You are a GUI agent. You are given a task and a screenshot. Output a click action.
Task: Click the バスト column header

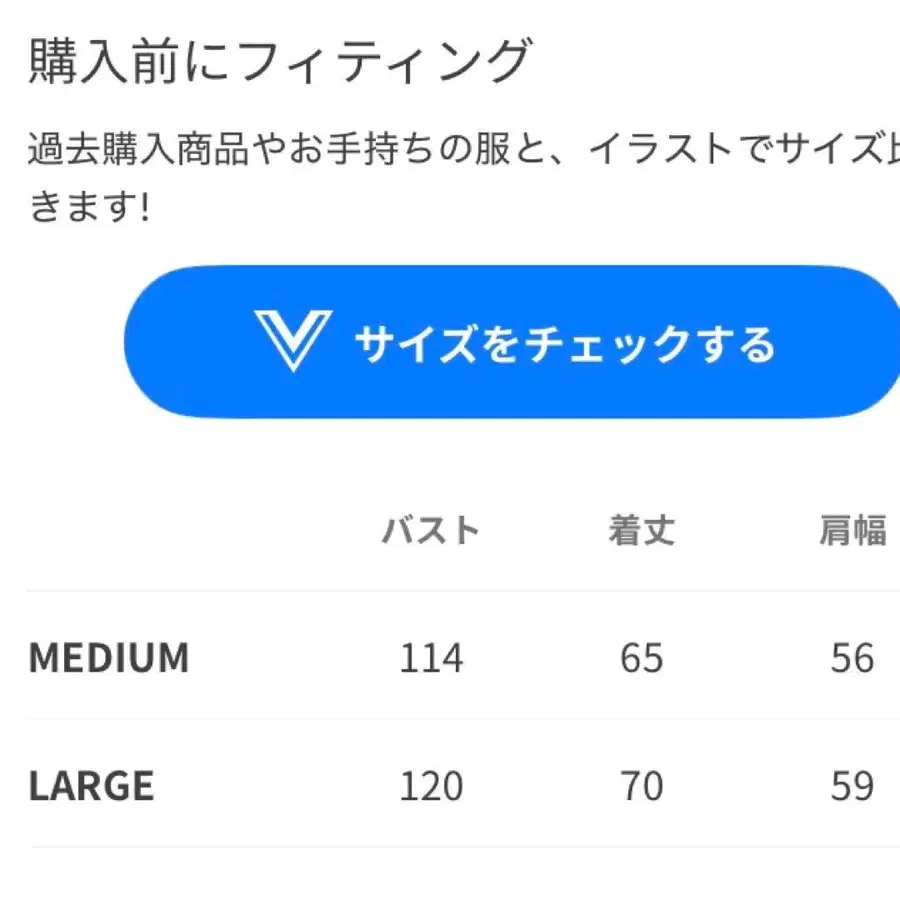click(432, 530)
